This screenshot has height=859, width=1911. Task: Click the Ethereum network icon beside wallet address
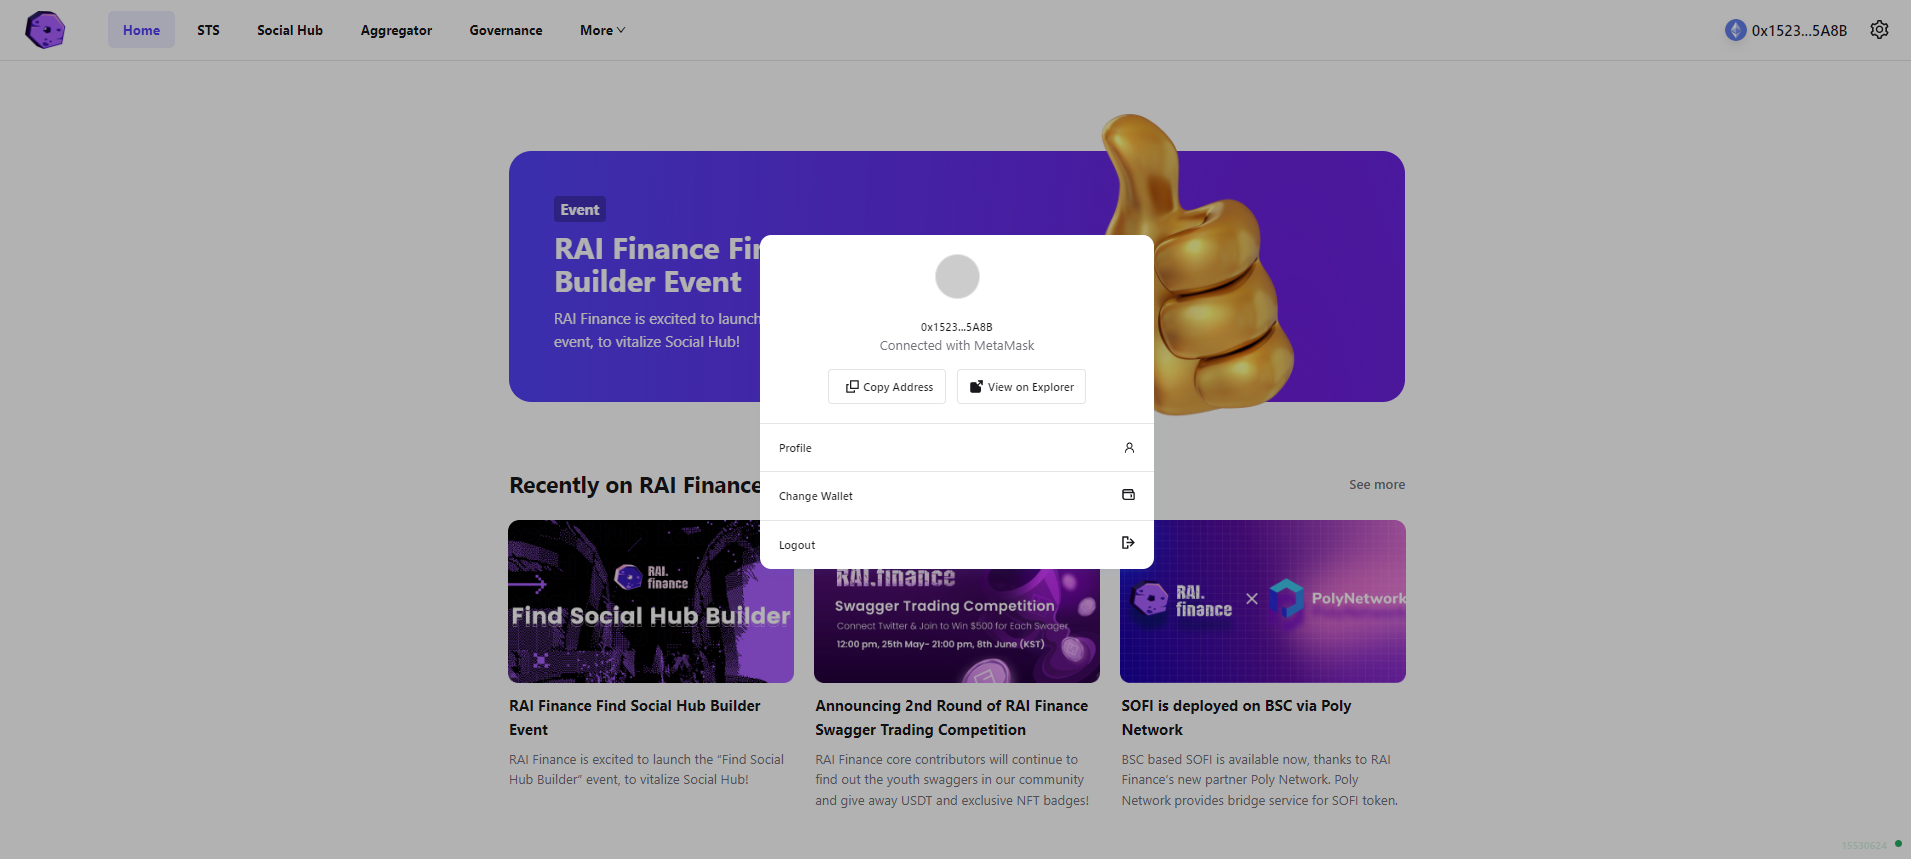pos(1735,30)
